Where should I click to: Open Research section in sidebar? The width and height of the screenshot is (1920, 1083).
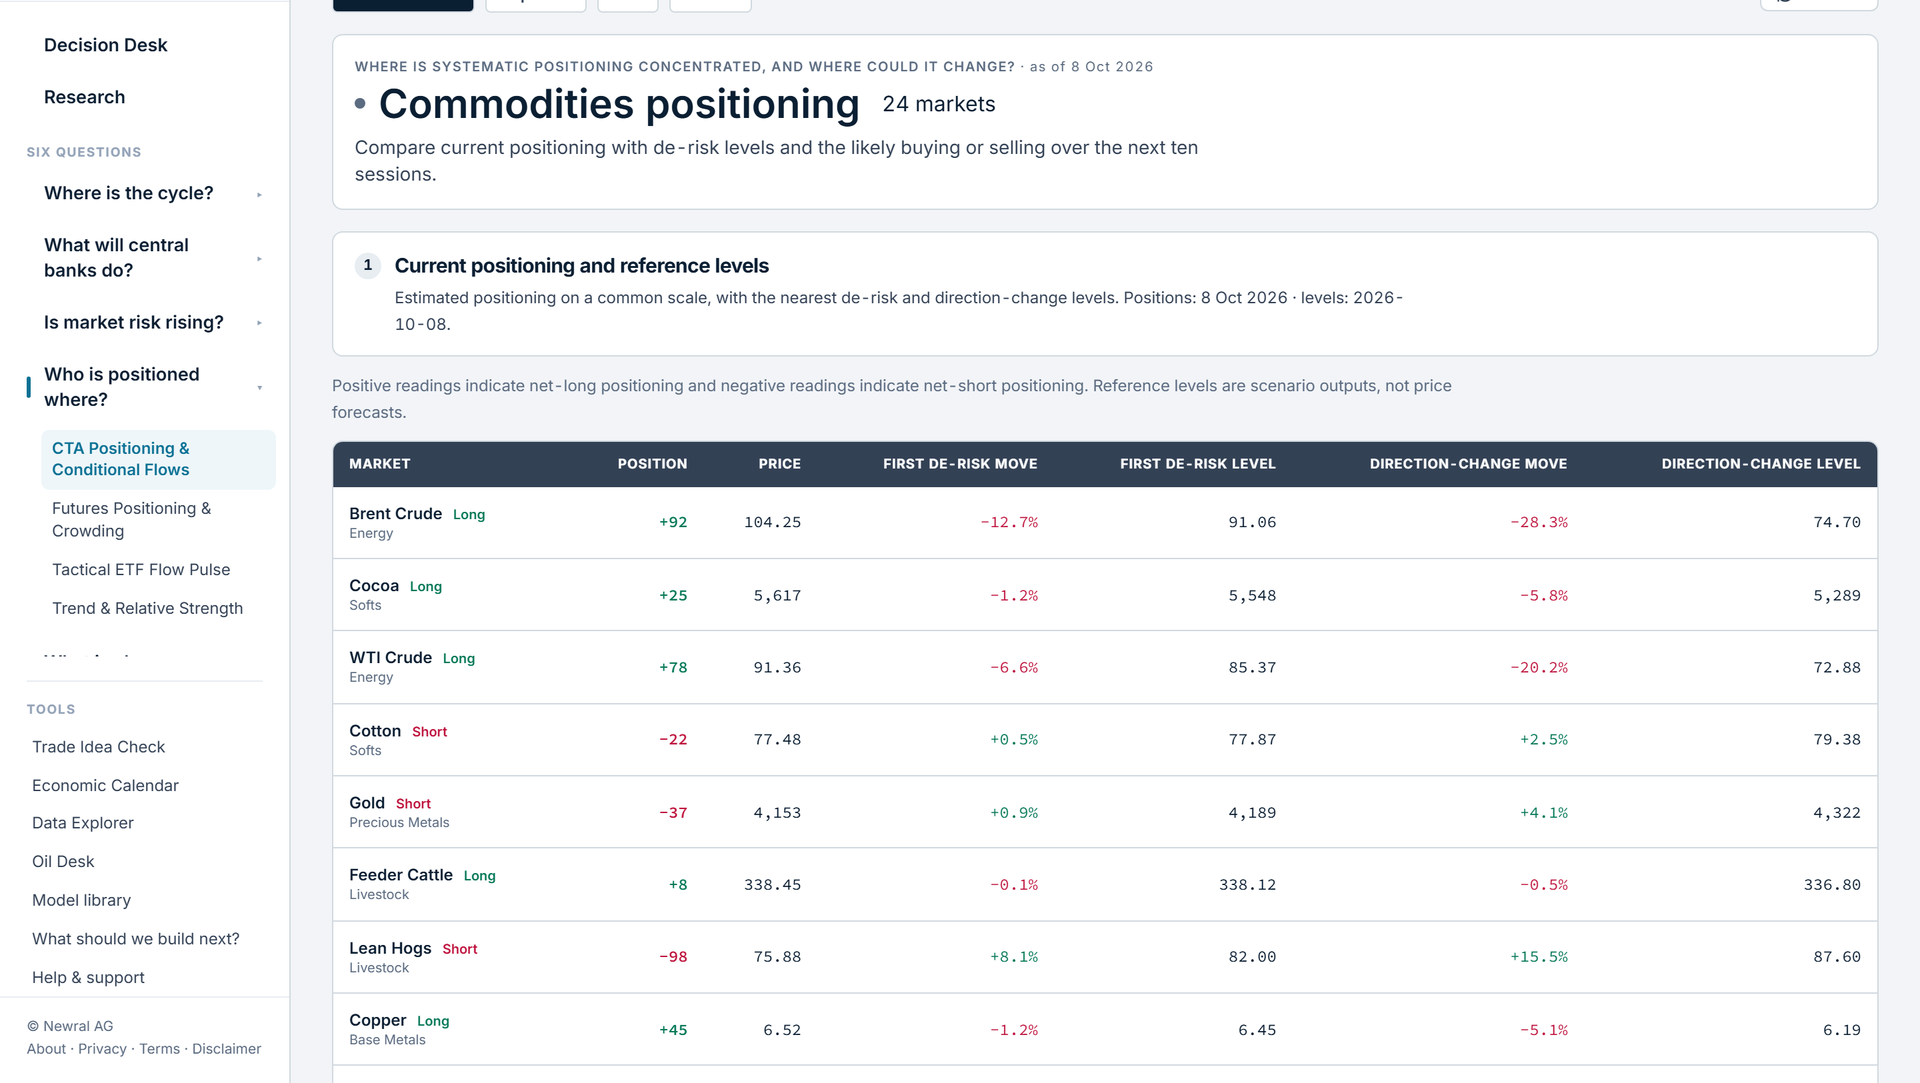tap(84, 97)
